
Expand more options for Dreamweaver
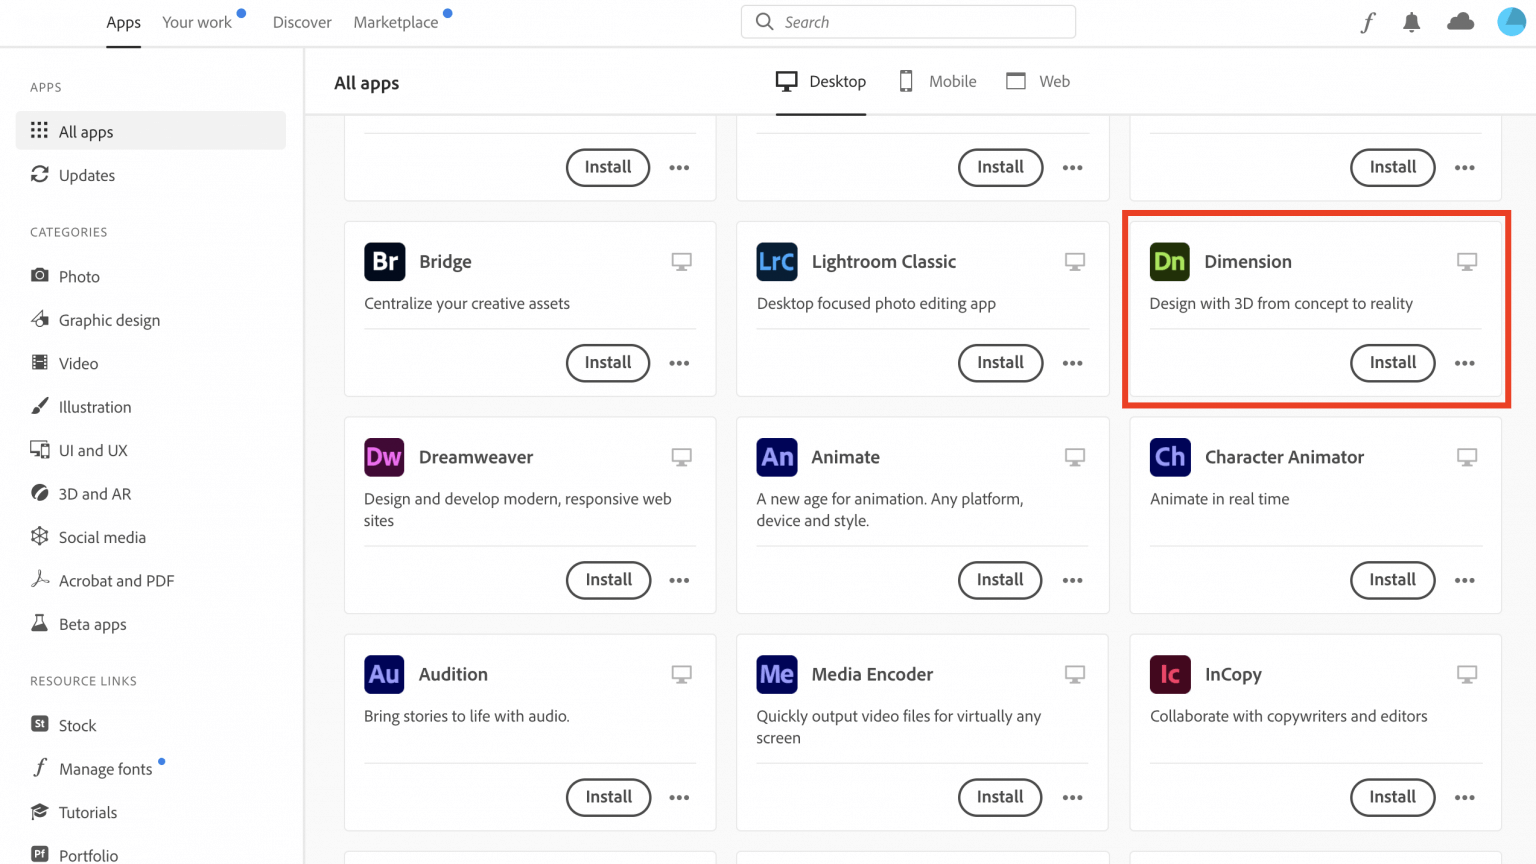(680, 580)
